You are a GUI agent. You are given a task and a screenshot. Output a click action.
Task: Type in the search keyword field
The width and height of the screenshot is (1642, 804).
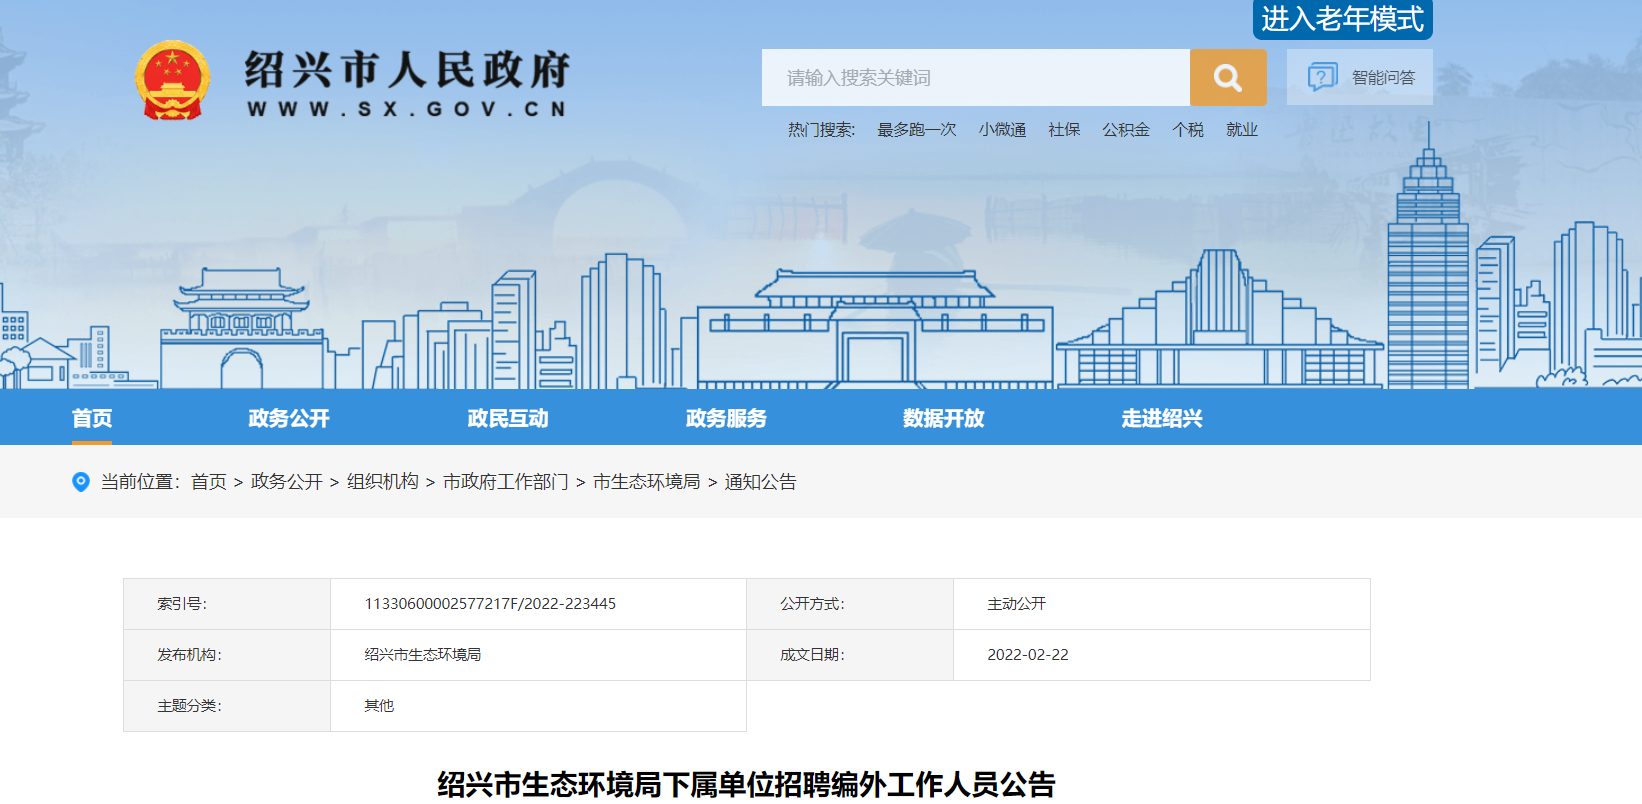tap(975, 78)
